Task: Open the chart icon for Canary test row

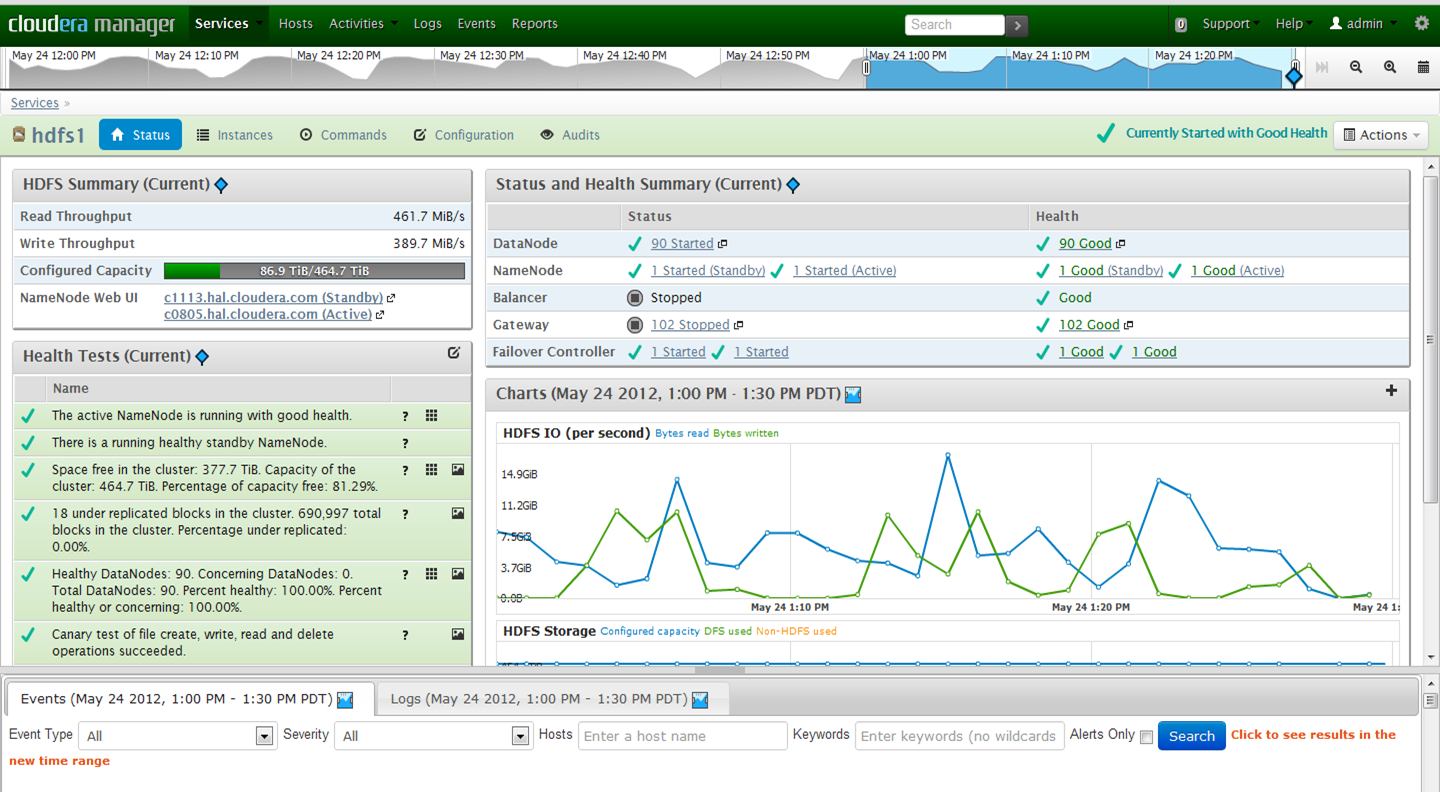Action: (x=458, y=634)
